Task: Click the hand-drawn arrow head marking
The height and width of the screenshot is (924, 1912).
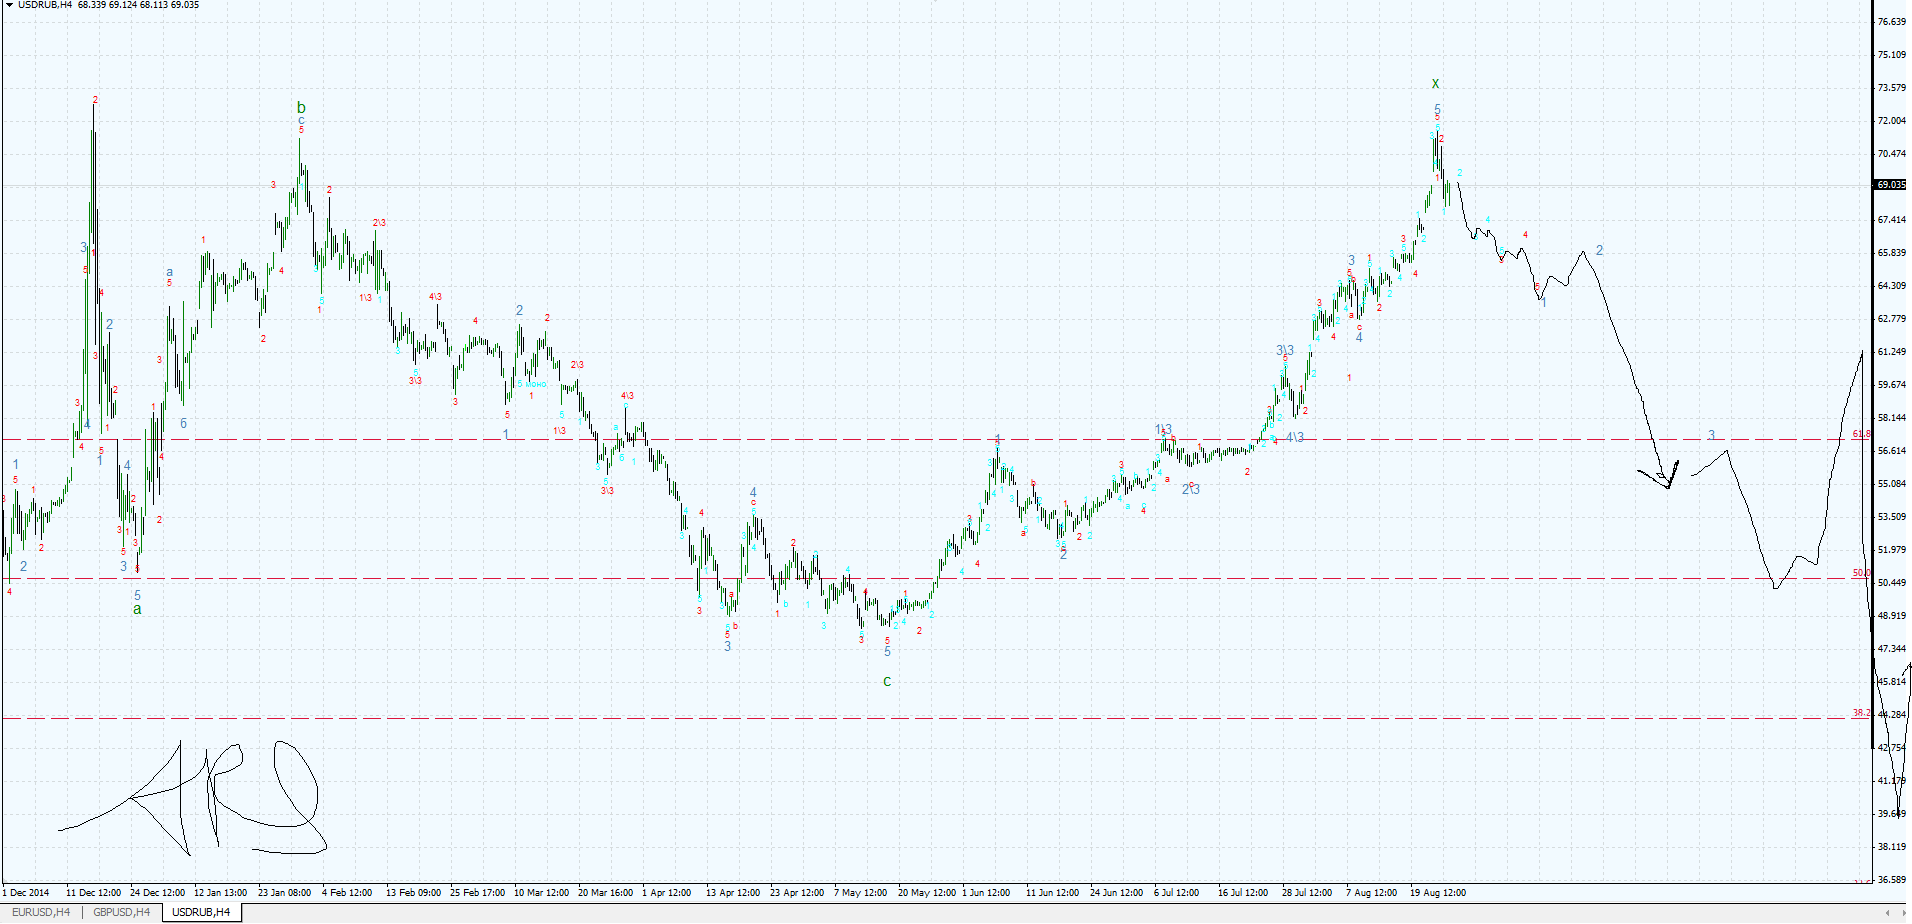Action: [1665, 476]
